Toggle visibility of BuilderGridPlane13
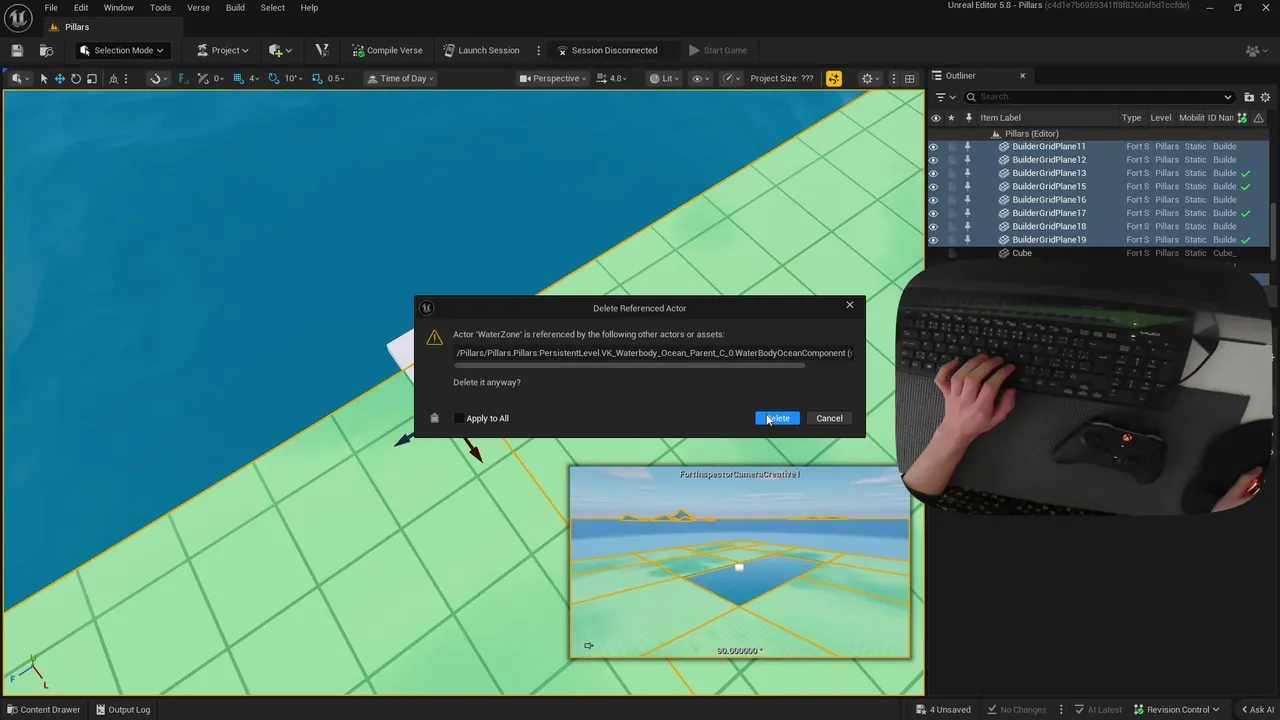This screenshot has width=1280, height=720. [934, 173]
